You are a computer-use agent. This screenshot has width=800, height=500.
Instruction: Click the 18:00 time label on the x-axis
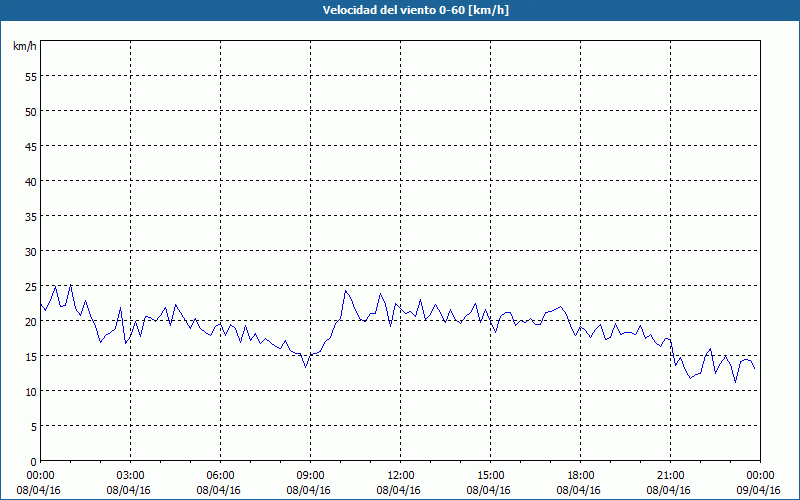click(x=580, y=476)
